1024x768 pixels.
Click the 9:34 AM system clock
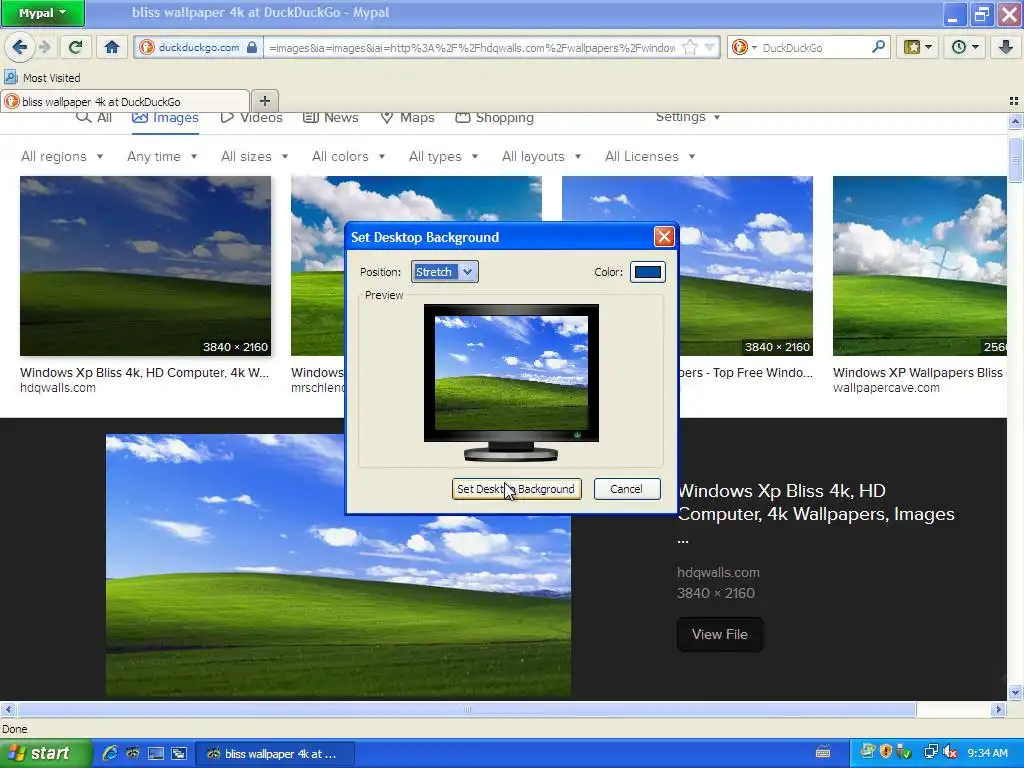point(988,754)
